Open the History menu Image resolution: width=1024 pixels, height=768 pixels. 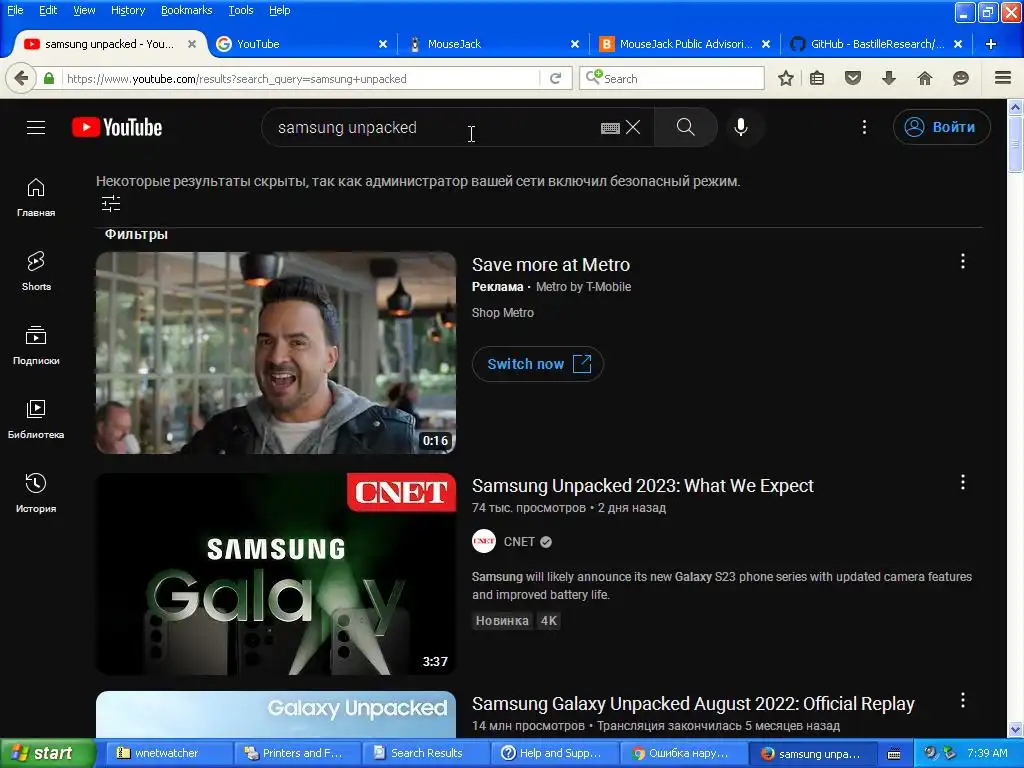(128, 10)
